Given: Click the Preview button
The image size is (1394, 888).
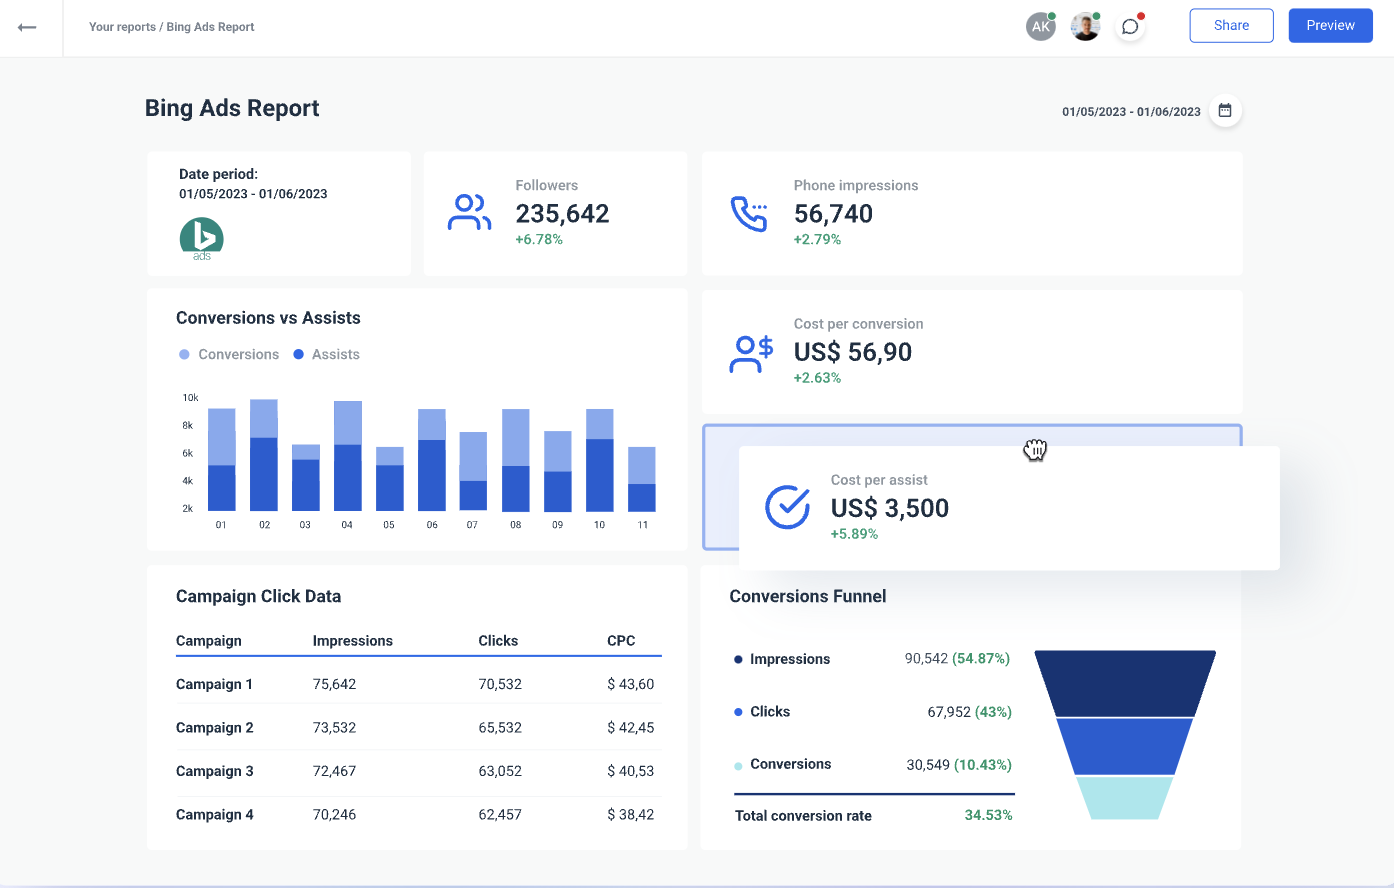Looking at the screenshot, I should [1330, 26].
